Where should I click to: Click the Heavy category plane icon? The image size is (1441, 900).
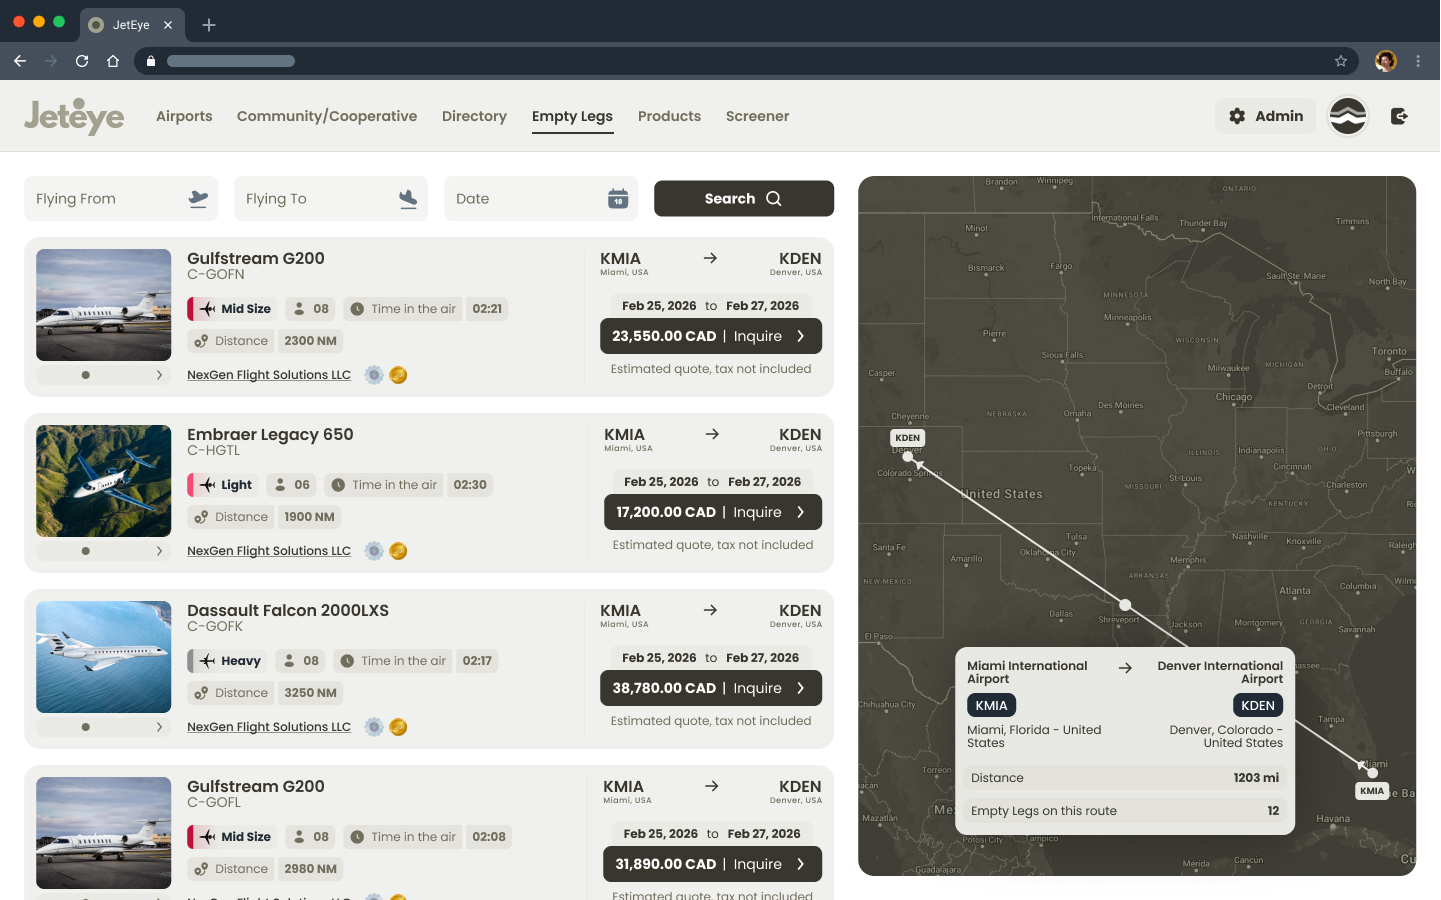click(207, 661)
